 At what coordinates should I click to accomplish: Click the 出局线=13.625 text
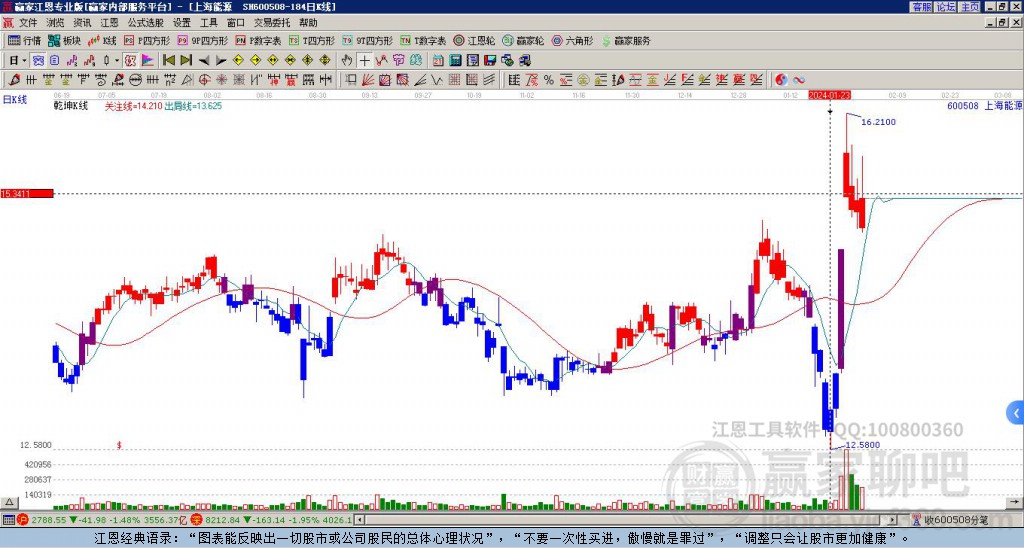click(193, 106)
